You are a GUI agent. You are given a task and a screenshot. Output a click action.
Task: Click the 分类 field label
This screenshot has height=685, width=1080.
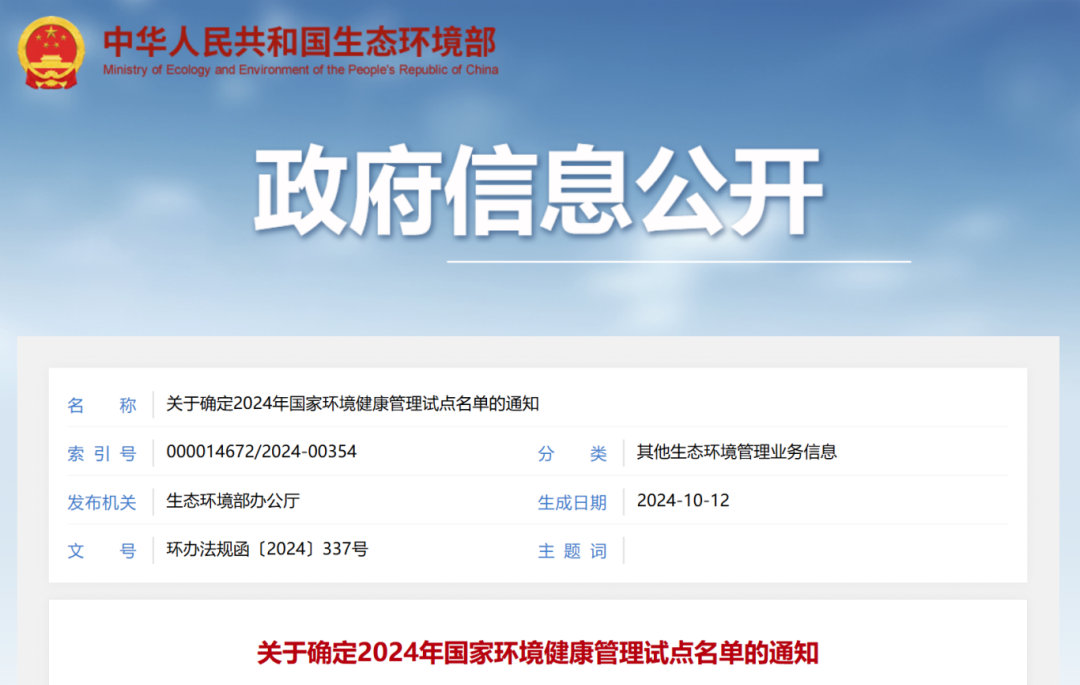click(x=572, y=453)
